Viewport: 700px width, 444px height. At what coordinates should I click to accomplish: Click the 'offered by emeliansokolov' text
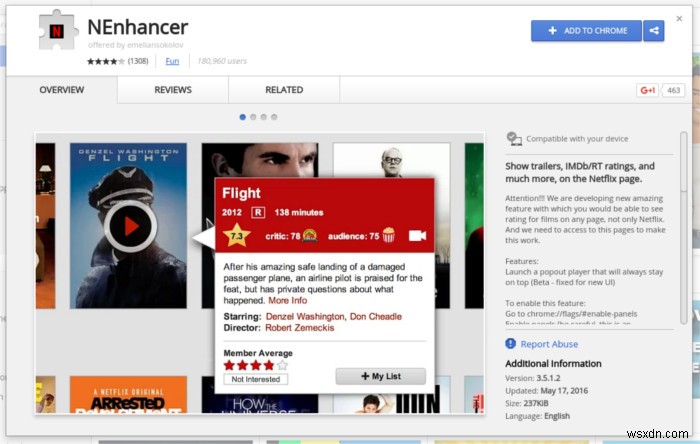click(136, 45)
